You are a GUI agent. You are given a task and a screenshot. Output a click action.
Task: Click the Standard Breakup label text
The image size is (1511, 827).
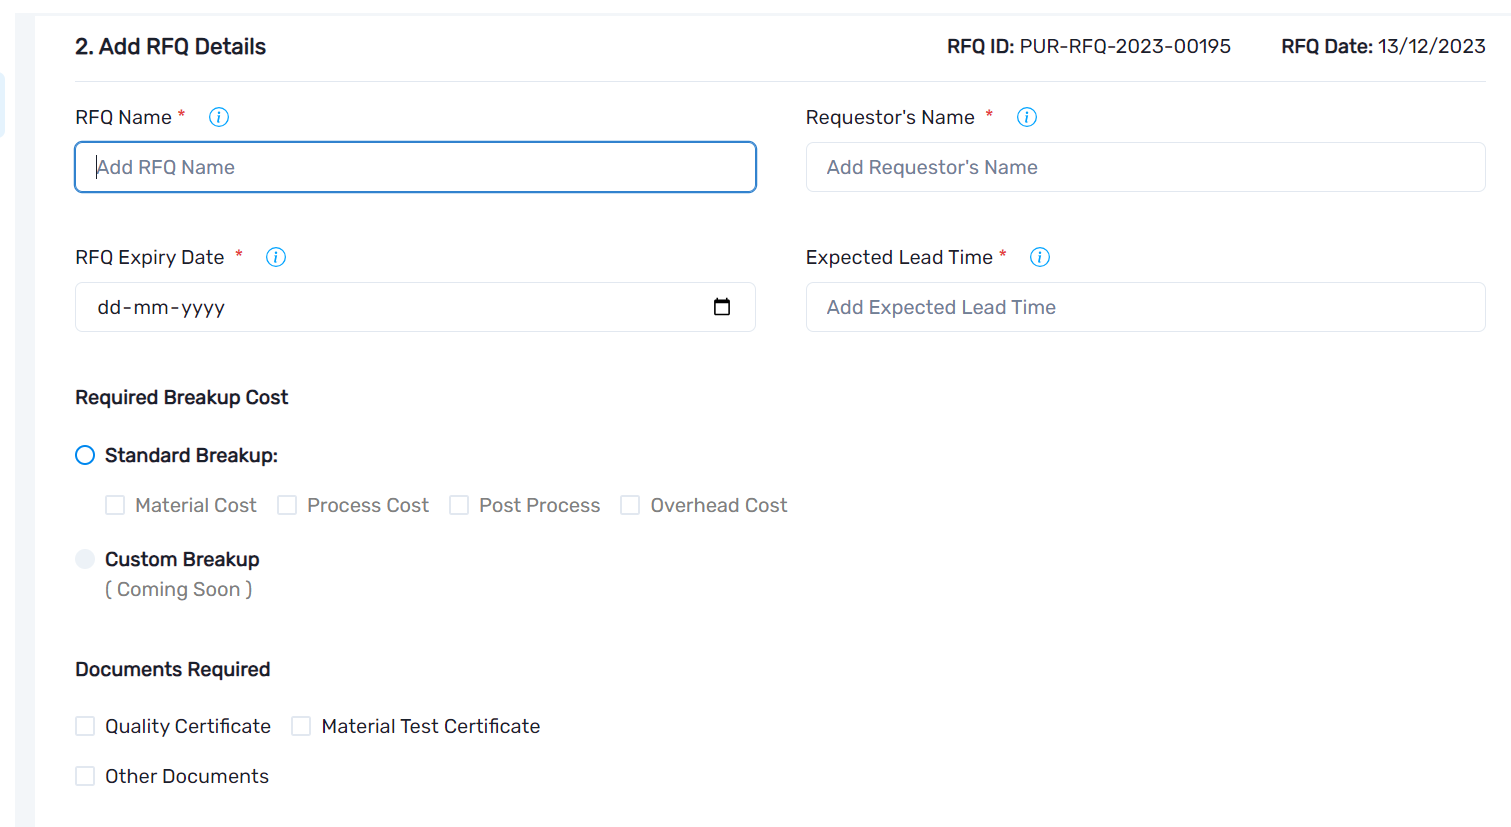(191, 455)
